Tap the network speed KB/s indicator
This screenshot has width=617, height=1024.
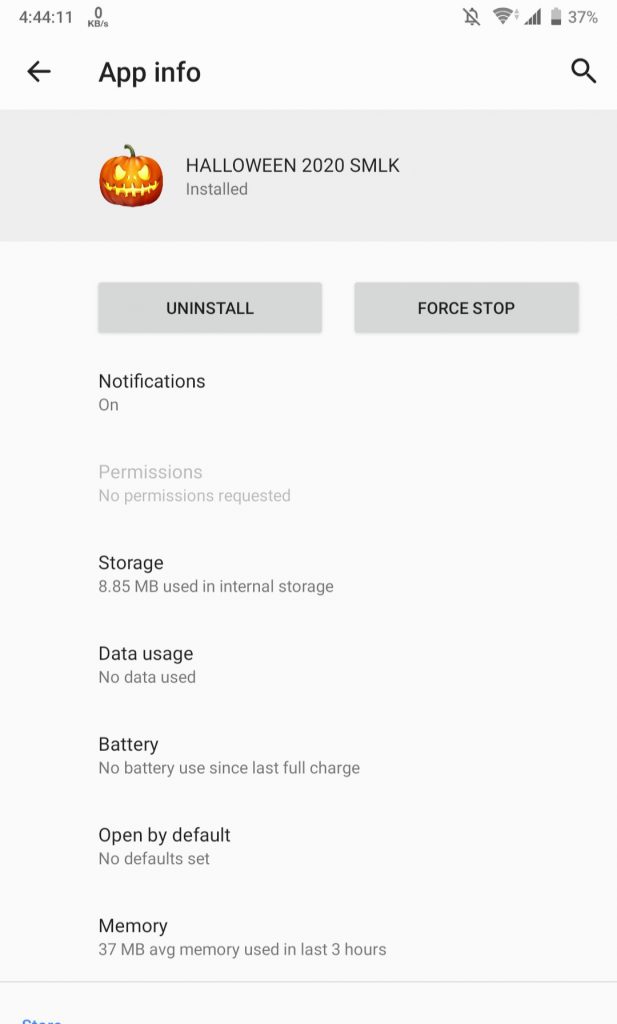click(98, 17)
